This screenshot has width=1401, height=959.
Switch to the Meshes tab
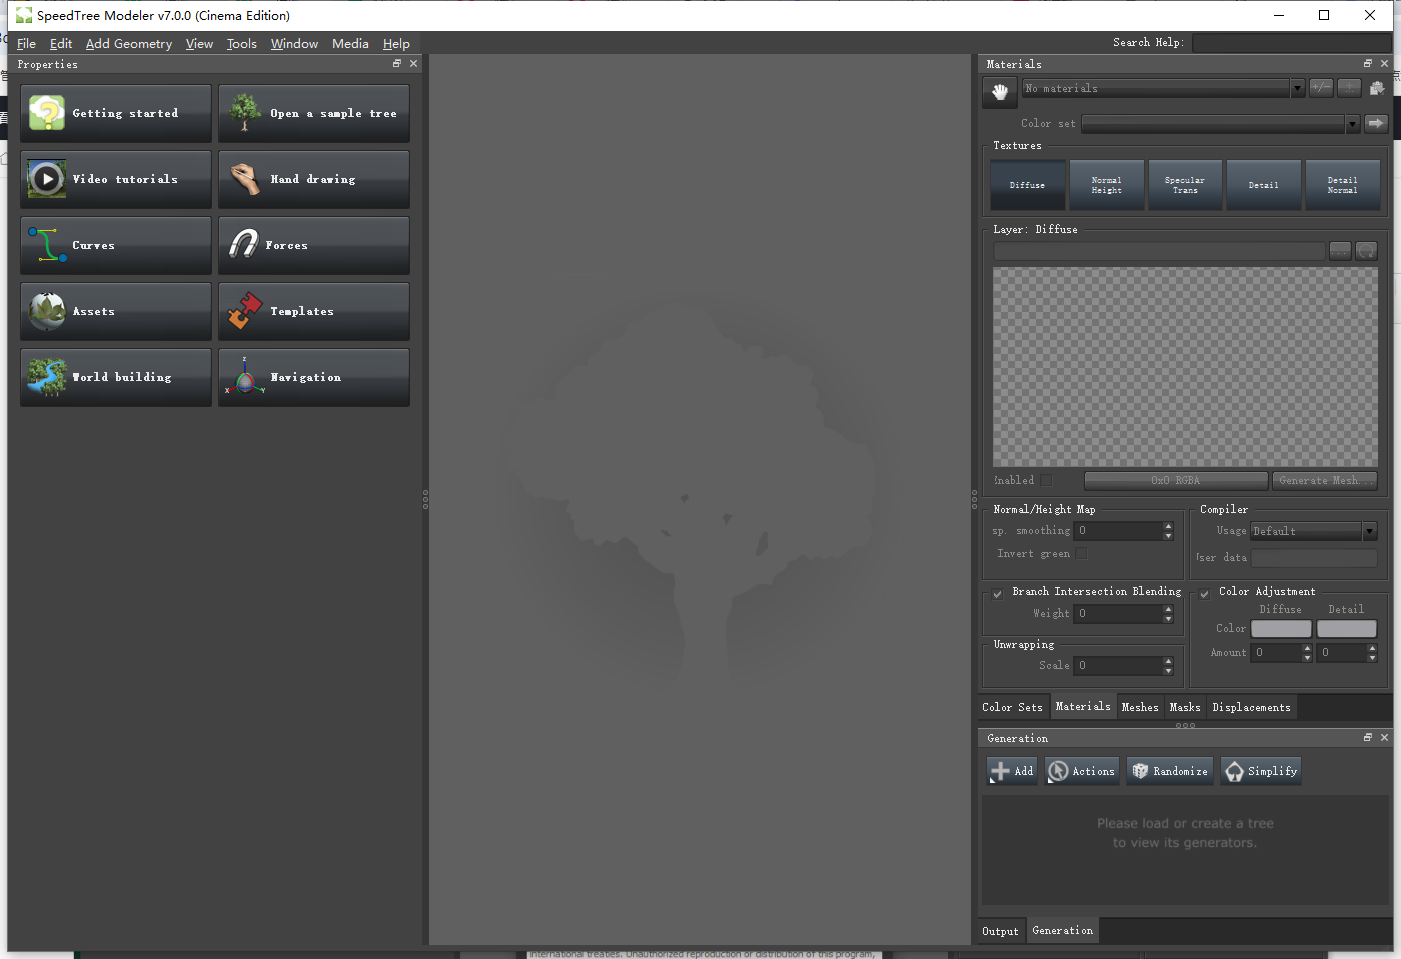[x=1140, y=707]
